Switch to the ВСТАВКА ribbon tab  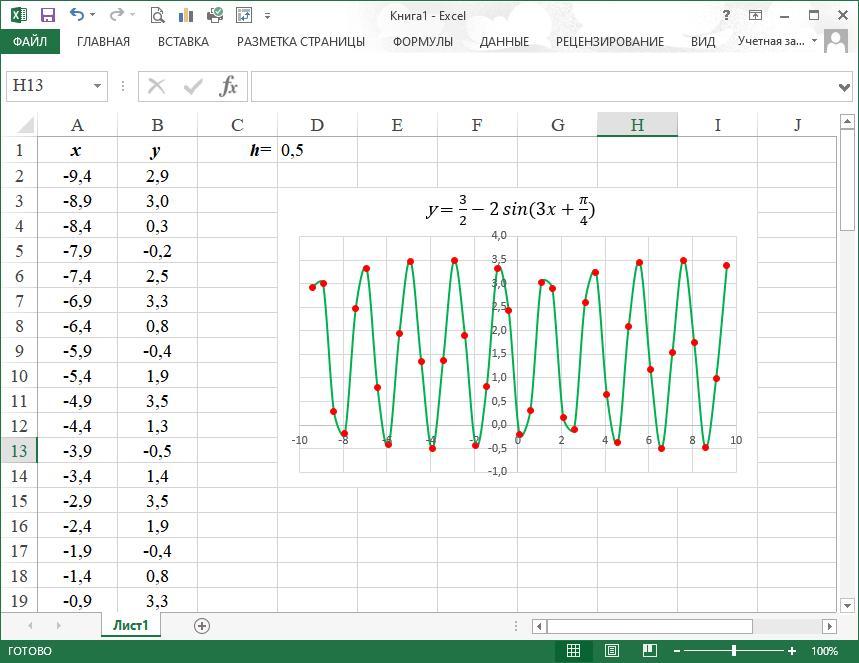[183, 42]
